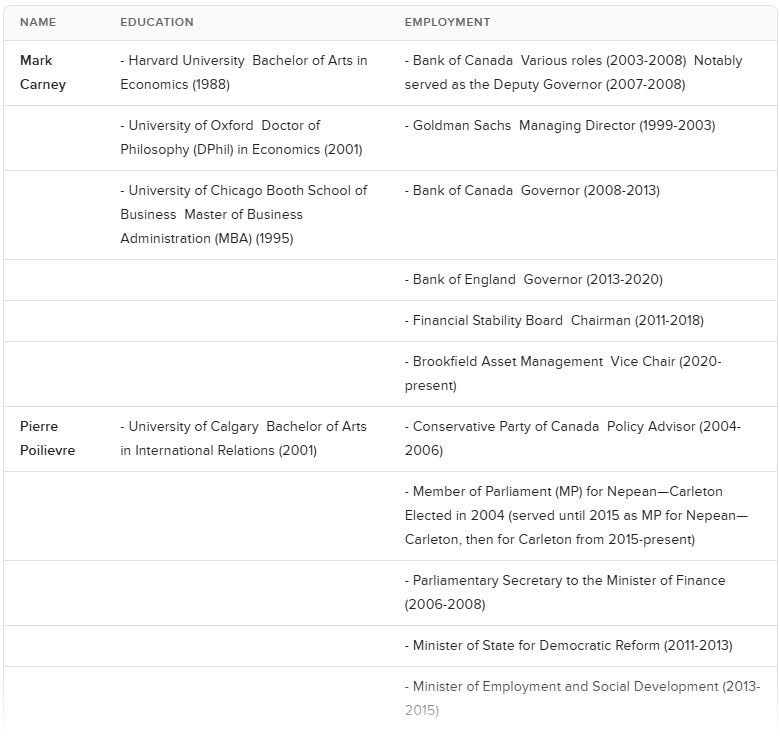This screenshot has width=780, height=736.
Task: Click the Minister of State Democratic Reform entry
Action: 568,646
